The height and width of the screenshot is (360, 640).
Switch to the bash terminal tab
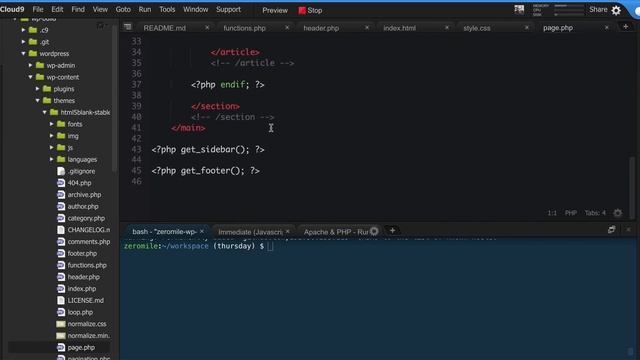[x=164, y=232]
